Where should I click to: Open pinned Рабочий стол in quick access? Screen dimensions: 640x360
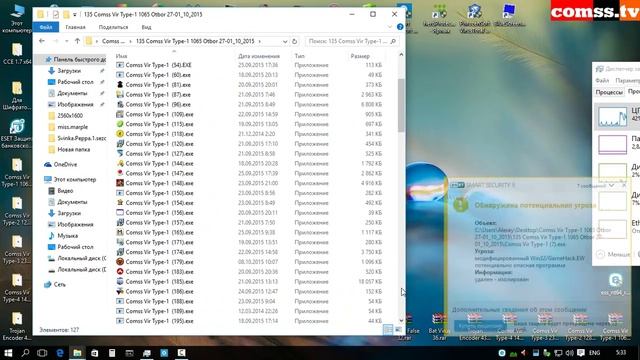coord(75,82)
